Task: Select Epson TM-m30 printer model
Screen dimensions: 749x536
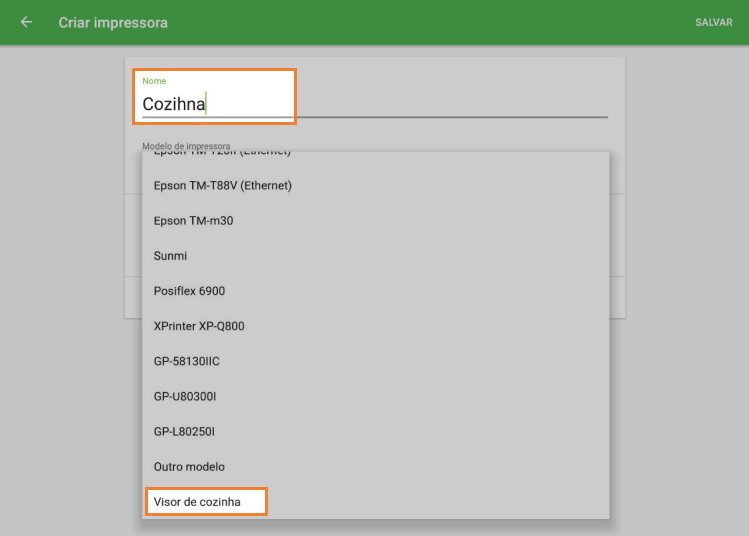Action: [x=193, y=220]
